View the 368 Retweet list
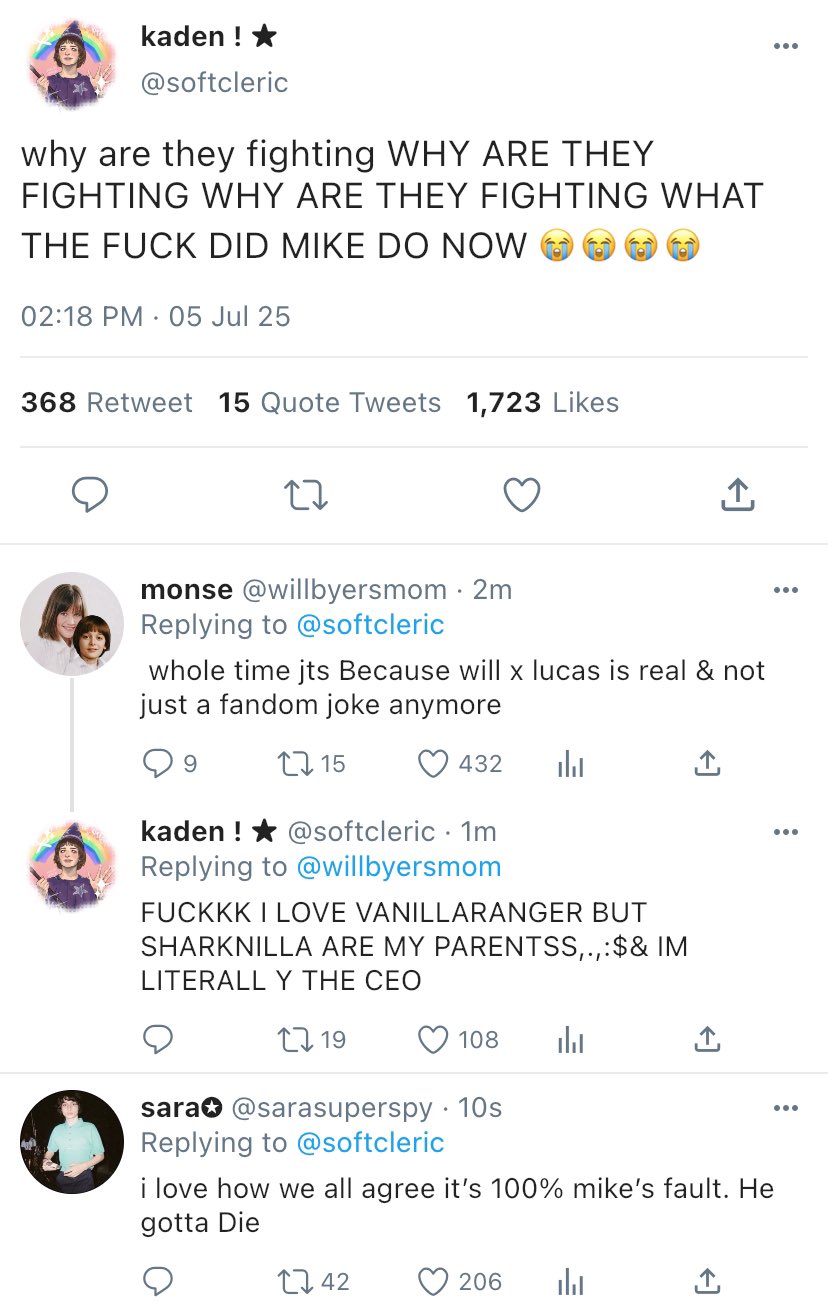This screenshot has width=828, height=1313. coord(106,402)
